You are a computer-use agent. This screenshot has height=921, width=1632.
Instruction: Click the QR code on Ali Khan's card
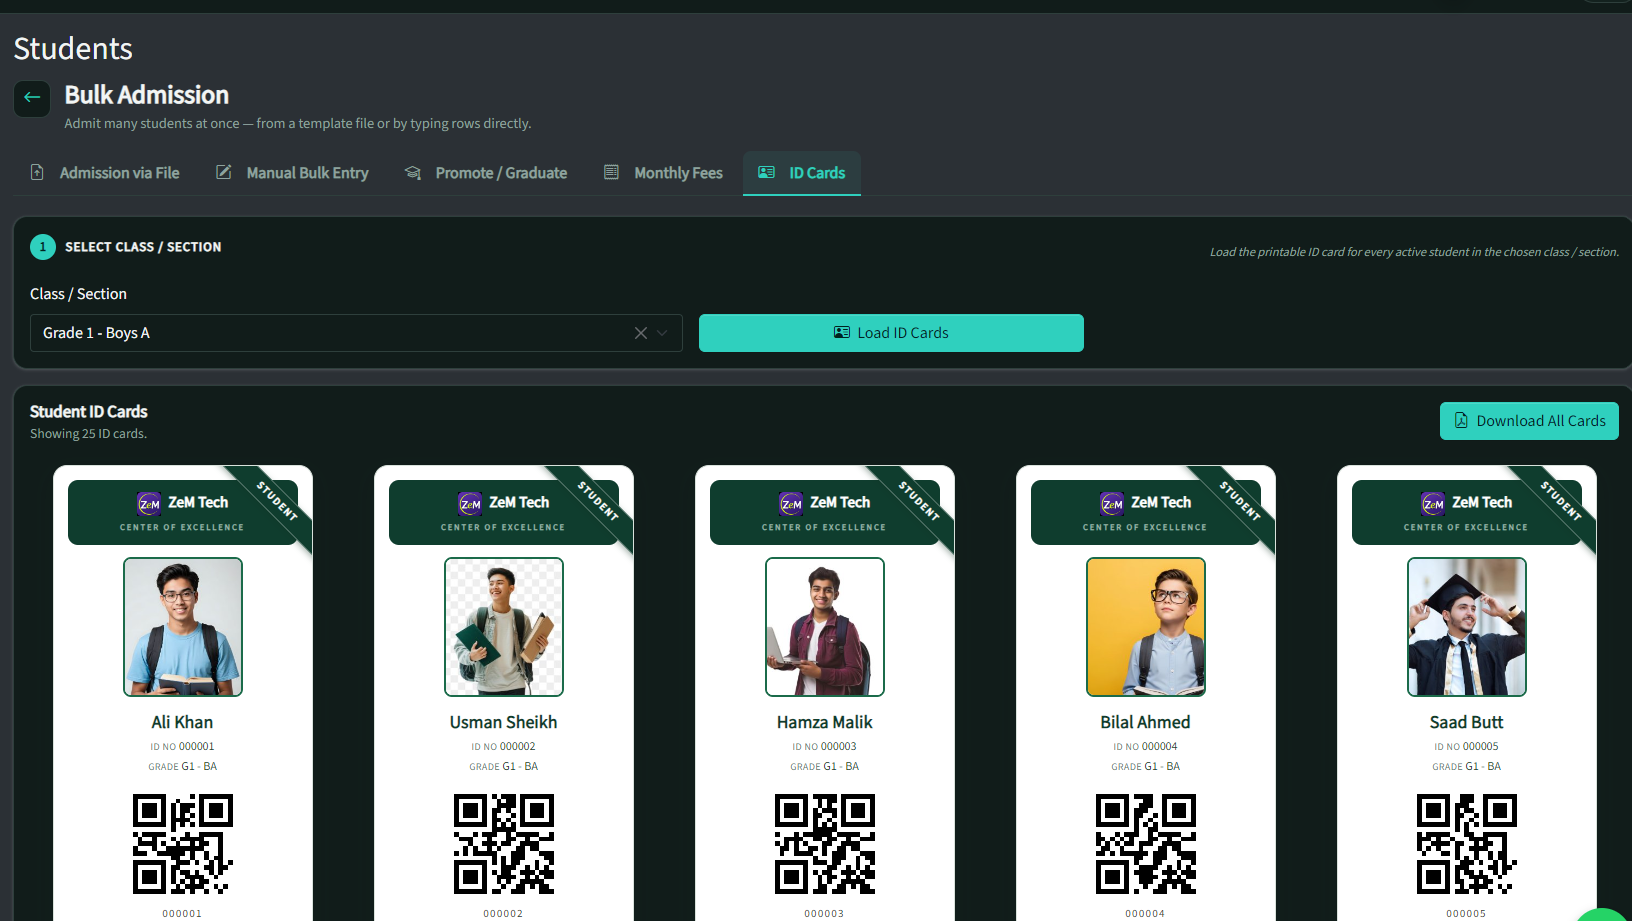coord(183,844)
